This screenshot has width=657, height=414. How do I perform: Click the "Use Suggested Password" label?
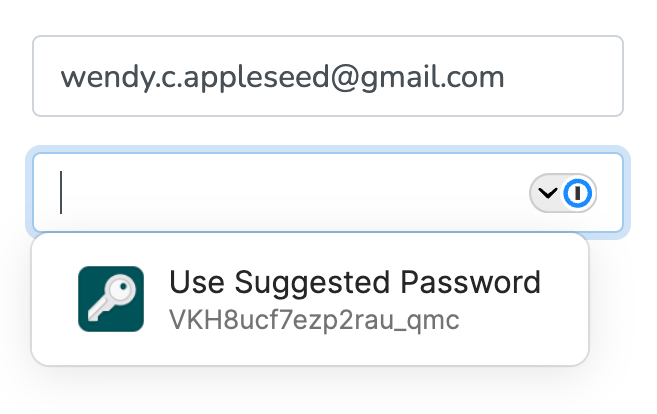pyautogui.click(x=355, y=283)
